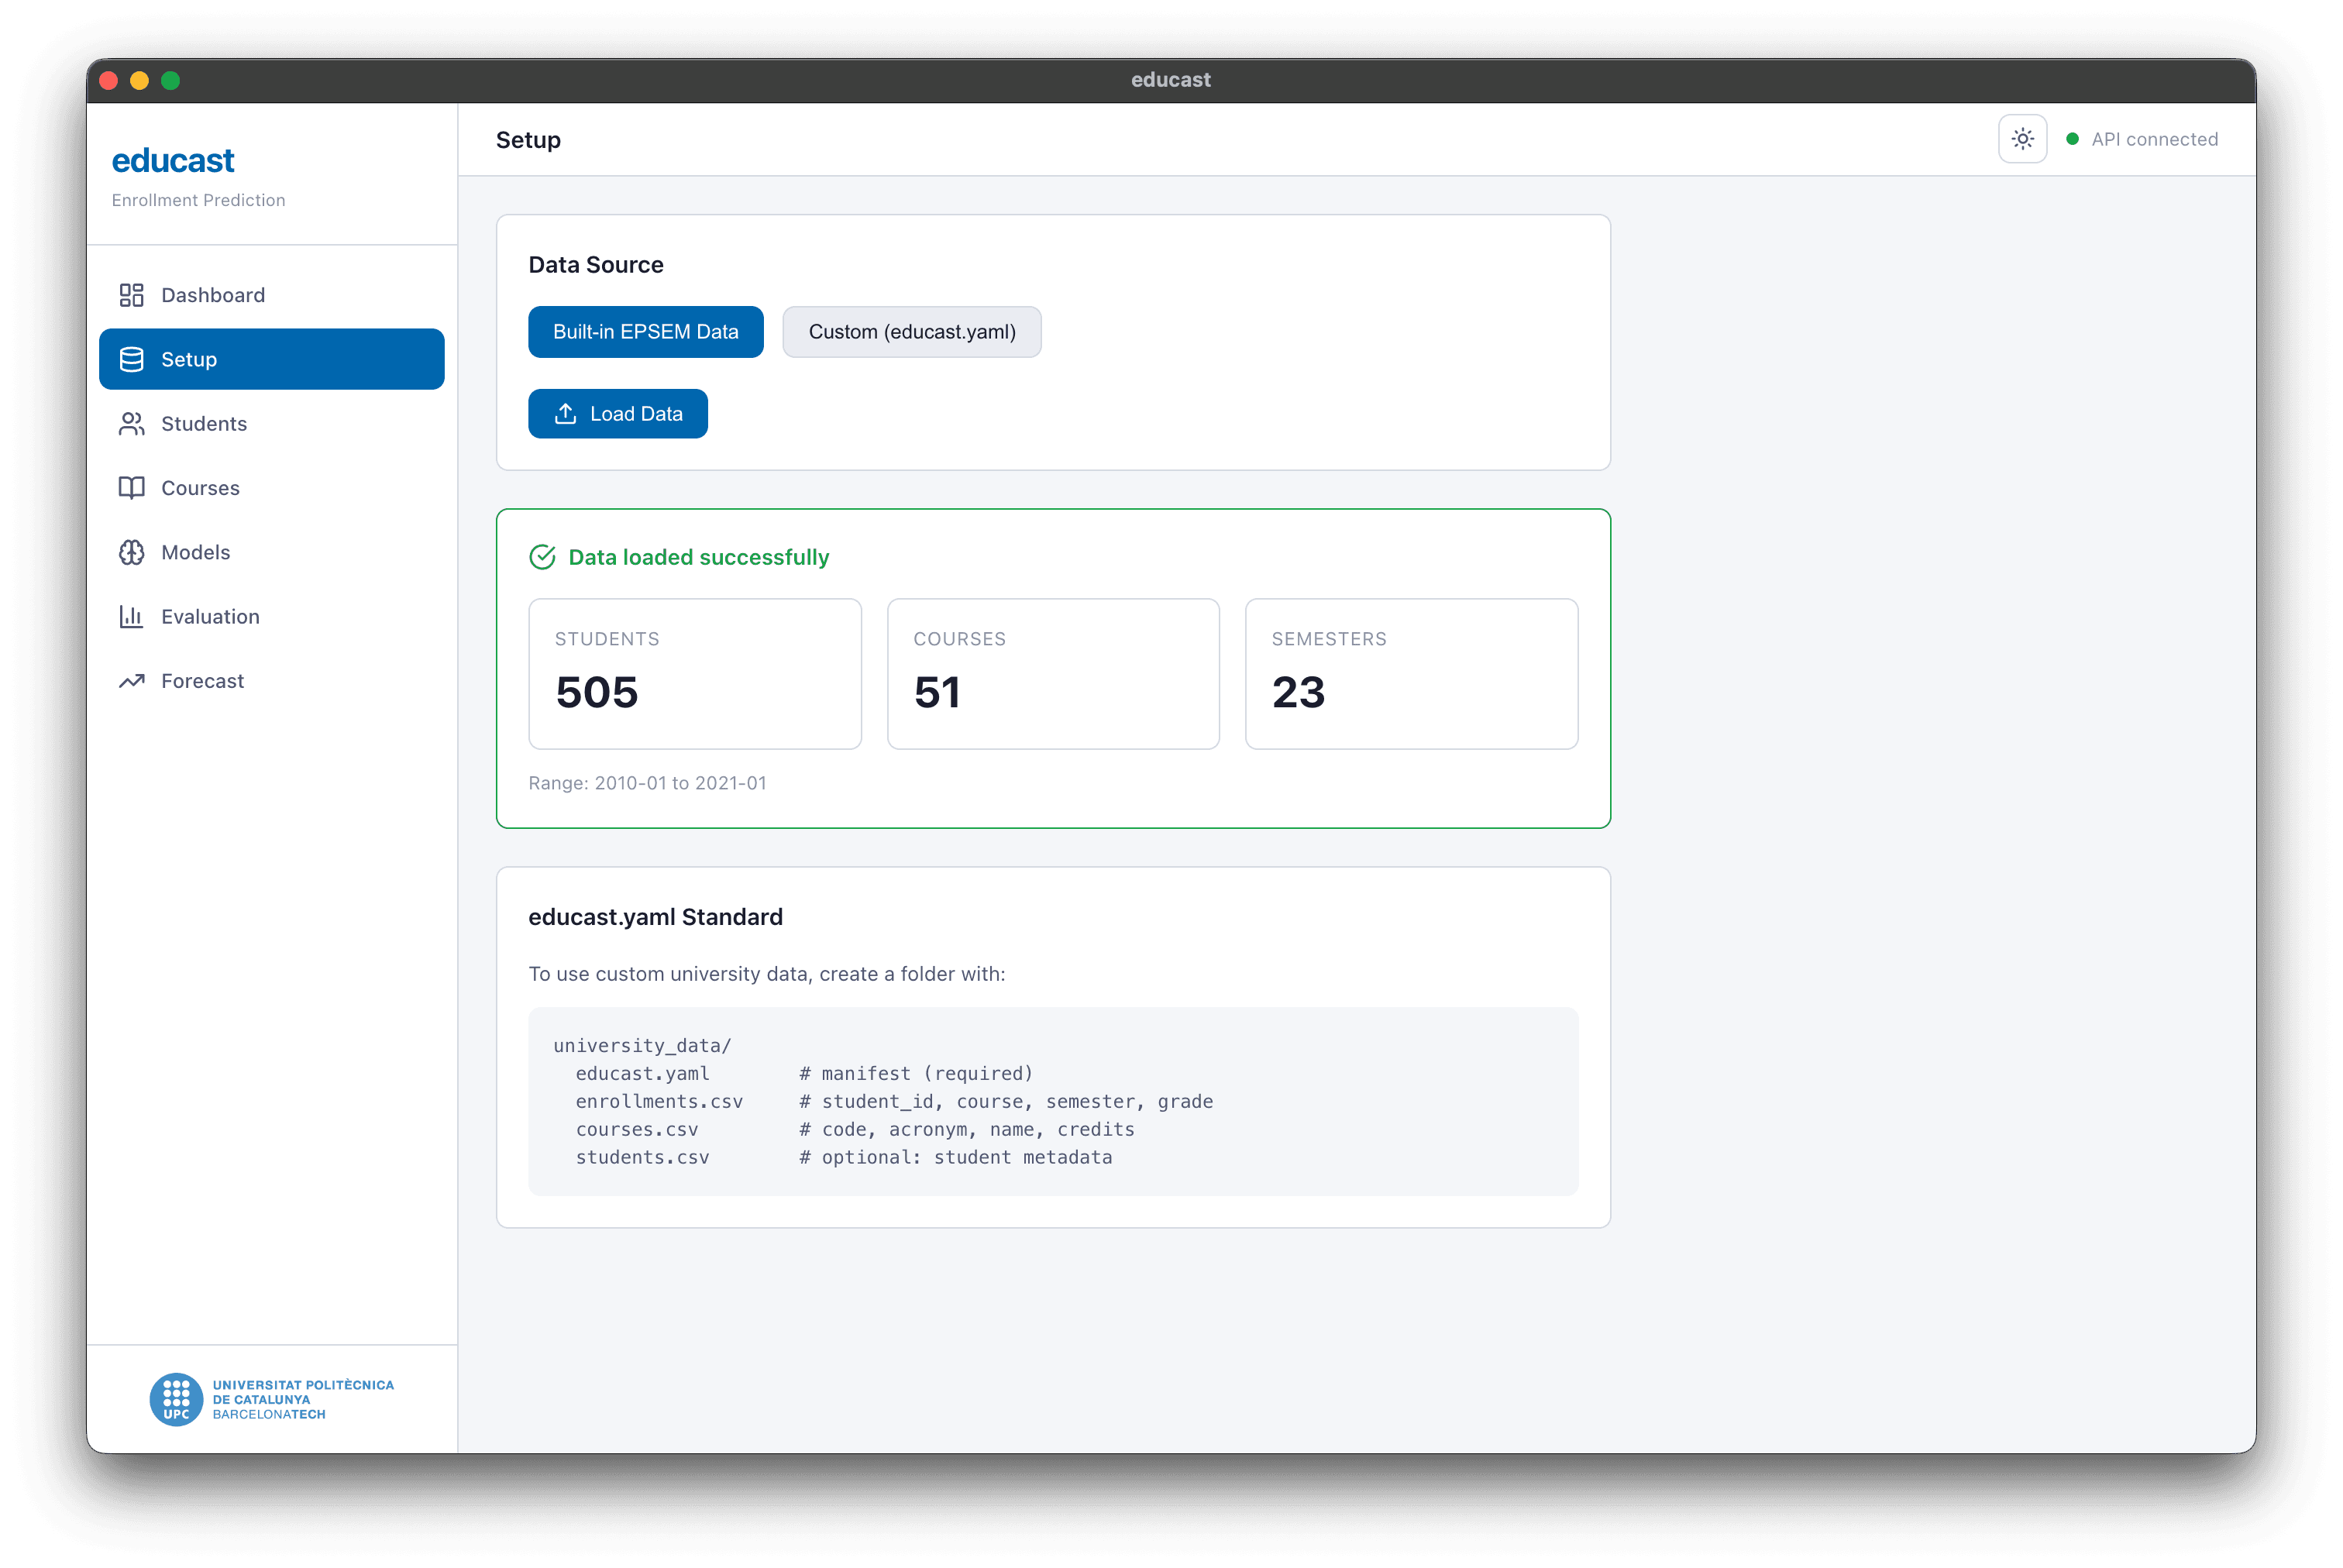Image resolution: width=2343 pixels, height=1568 pixels.
Task: Click the 'Data Source' heading
Action: [x=596, y=265]
